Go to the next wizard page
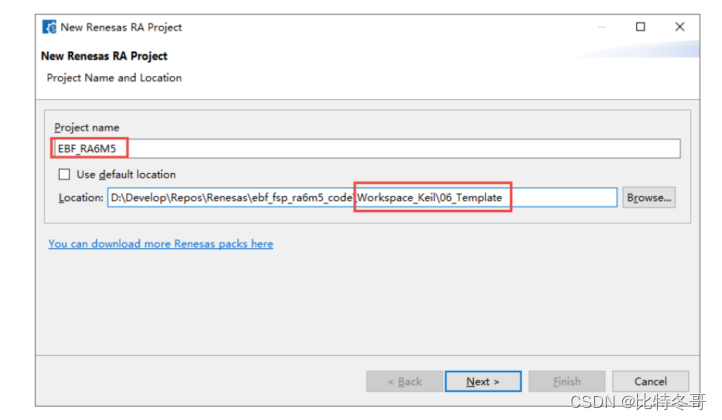The image size is (722, 420). (x=483, y=381)
